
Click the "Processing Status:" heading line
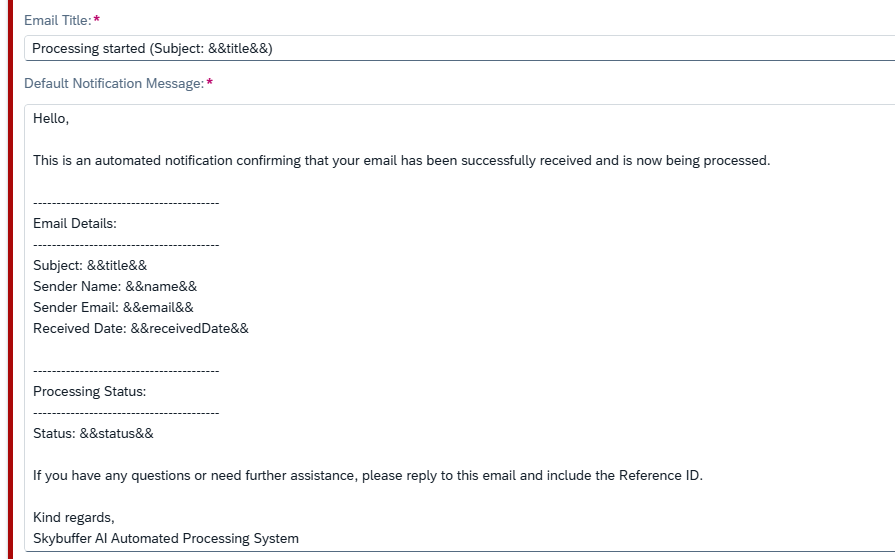coord(89,391)
